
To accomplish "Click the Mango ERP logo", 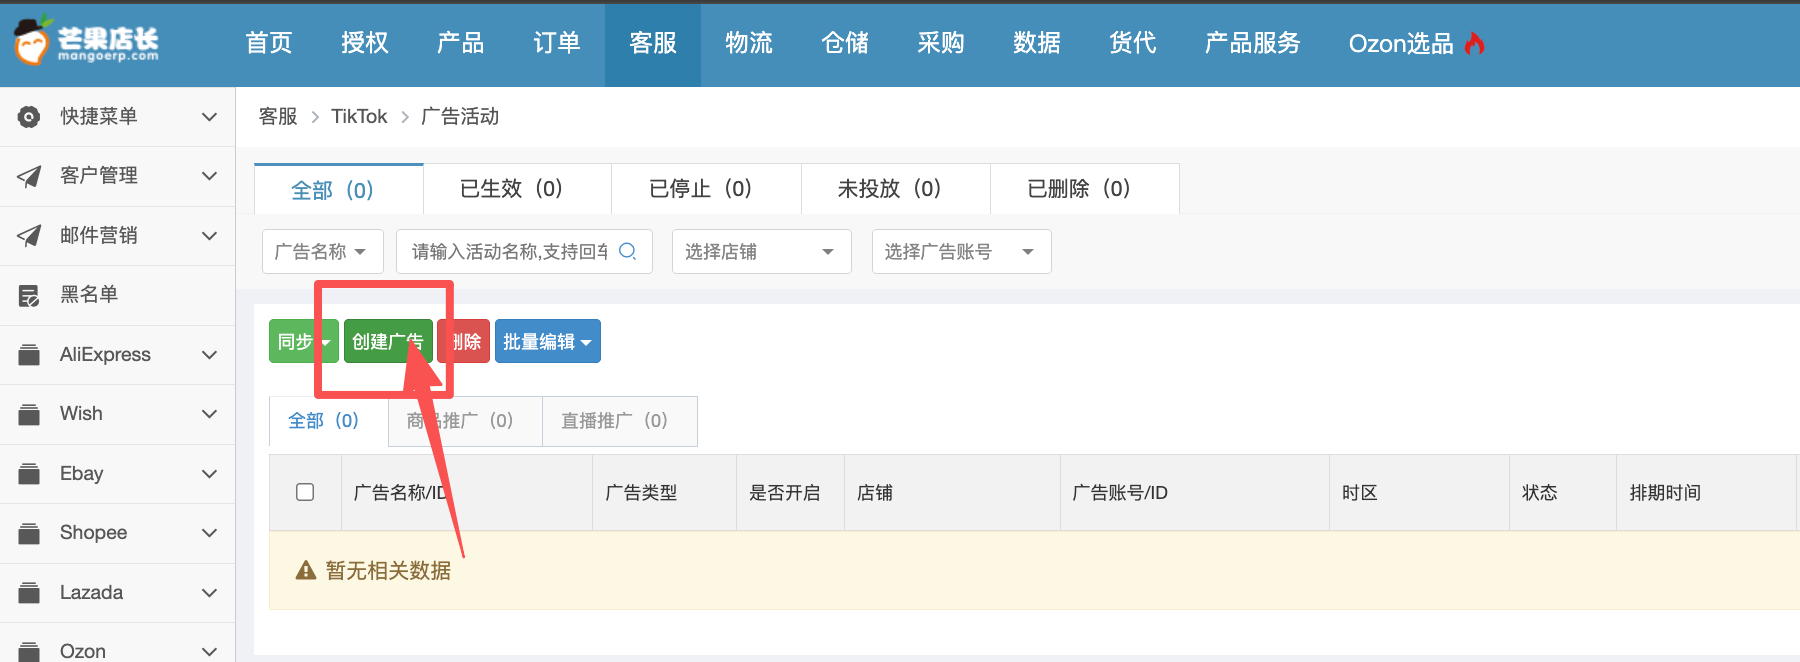I will coord(86,42).
